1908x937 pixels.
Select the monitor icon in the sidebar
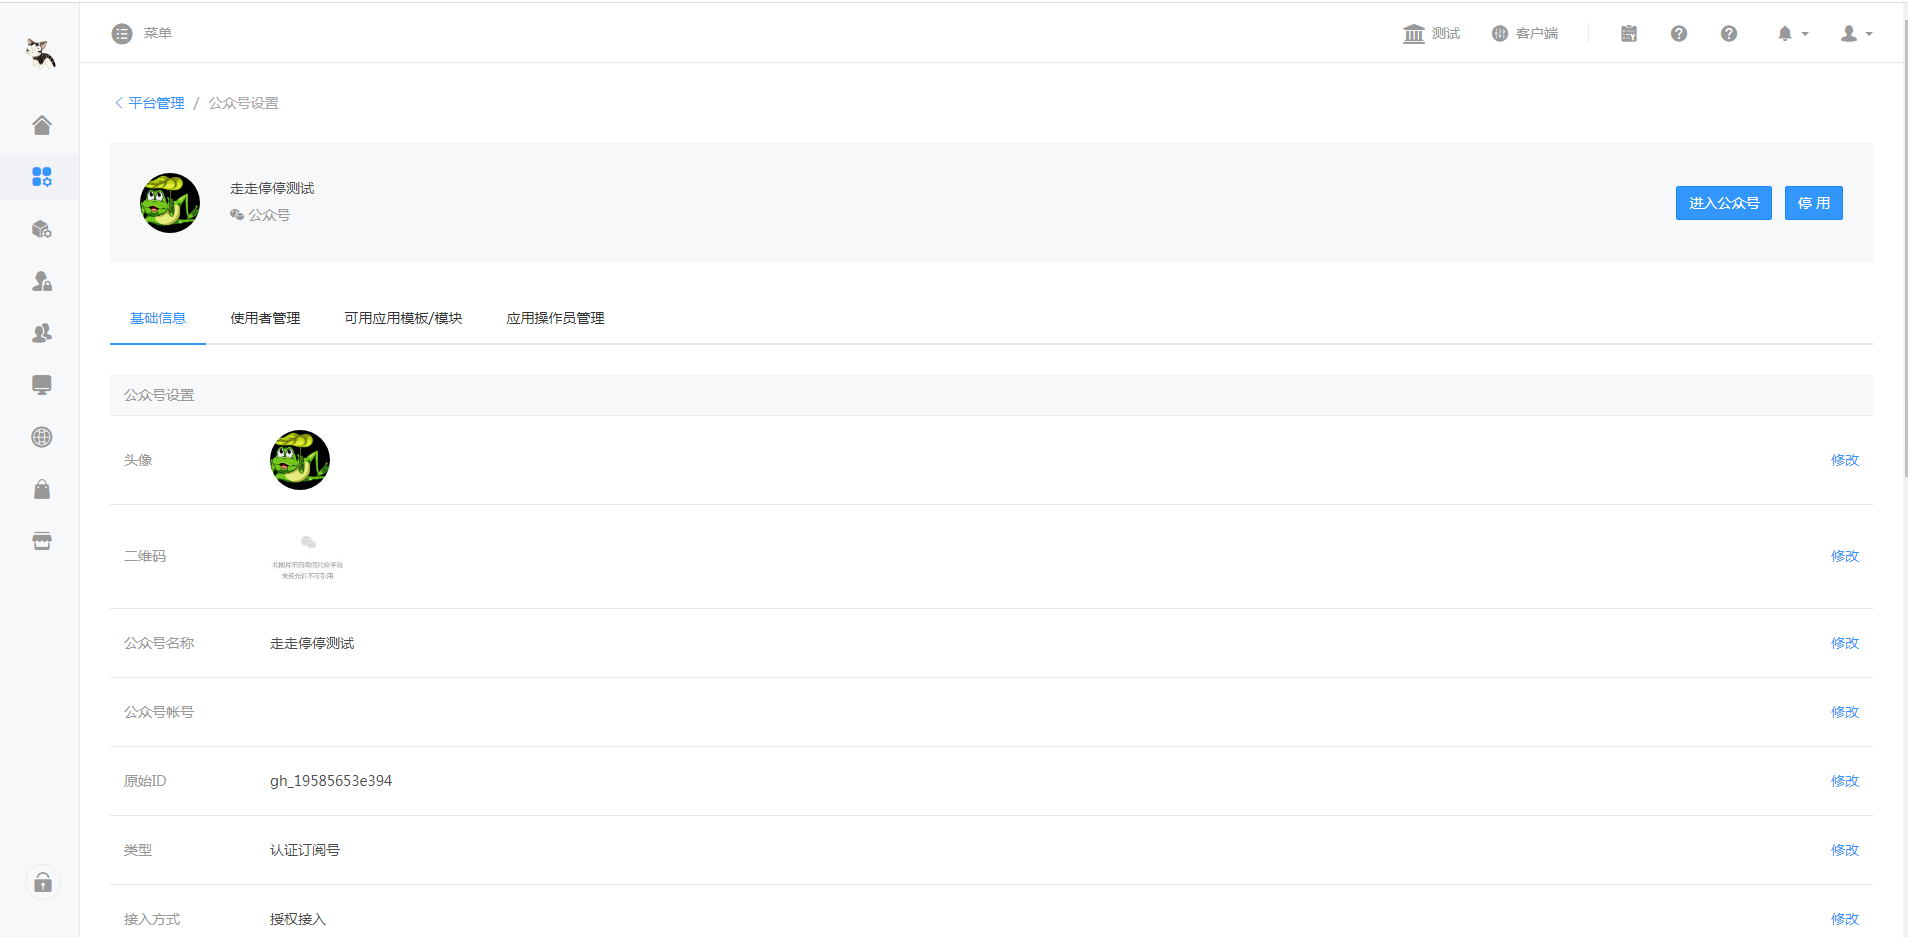41,385
